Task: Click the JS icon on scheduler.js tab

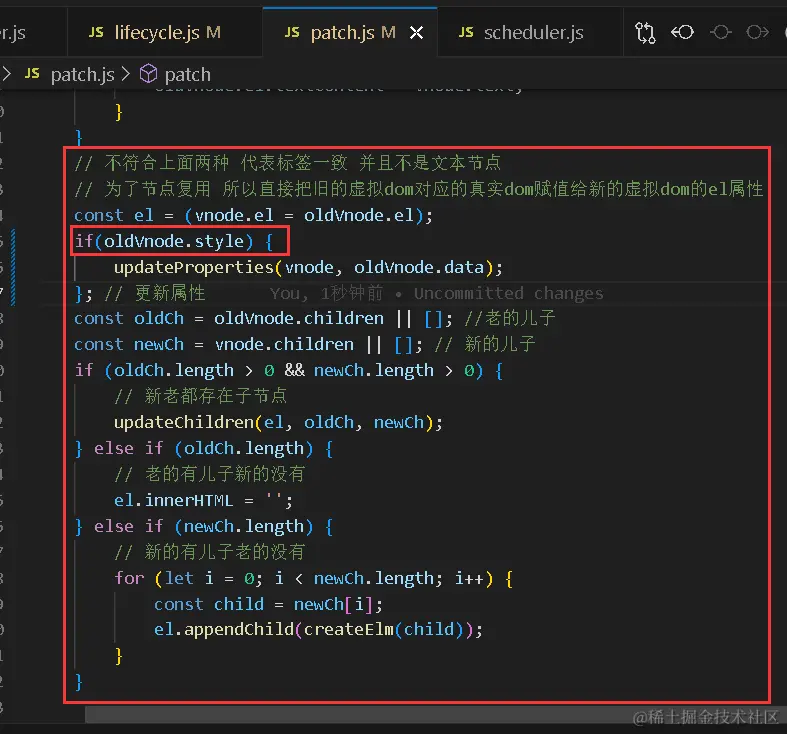Action: [x=466, y=33]
